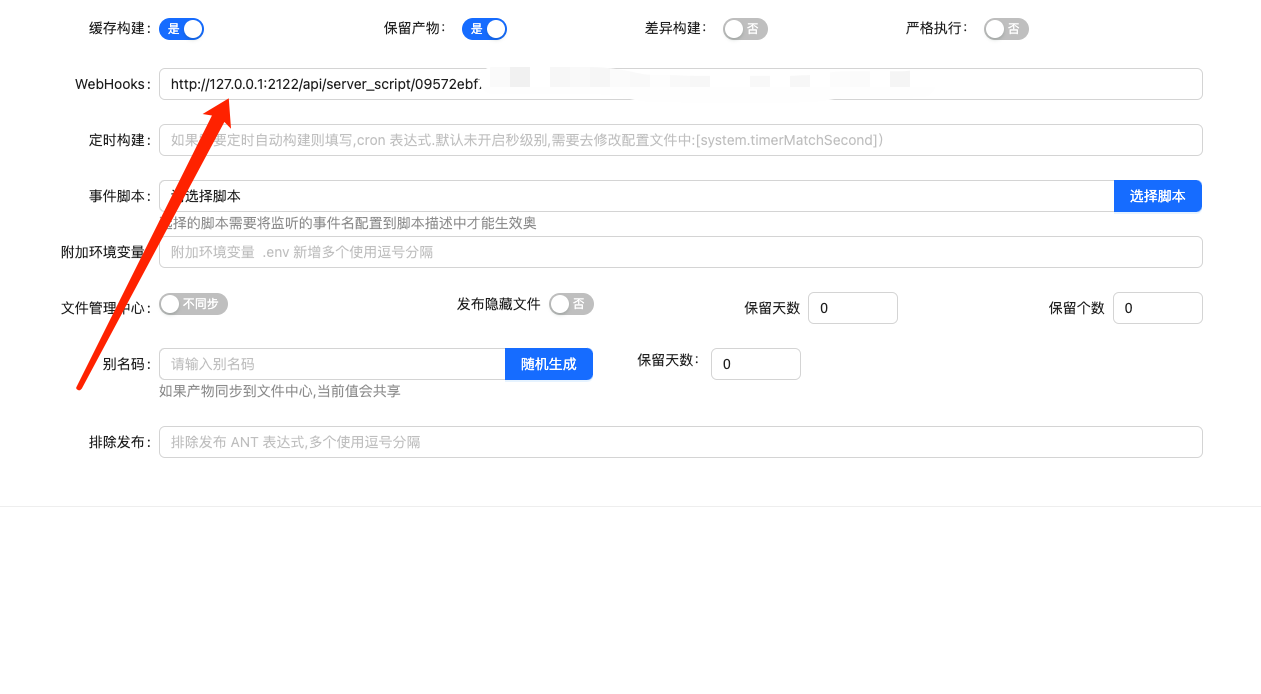
Task: Click the 定时构建 field label
Action: pyautogui.click(x=119, y=140)
